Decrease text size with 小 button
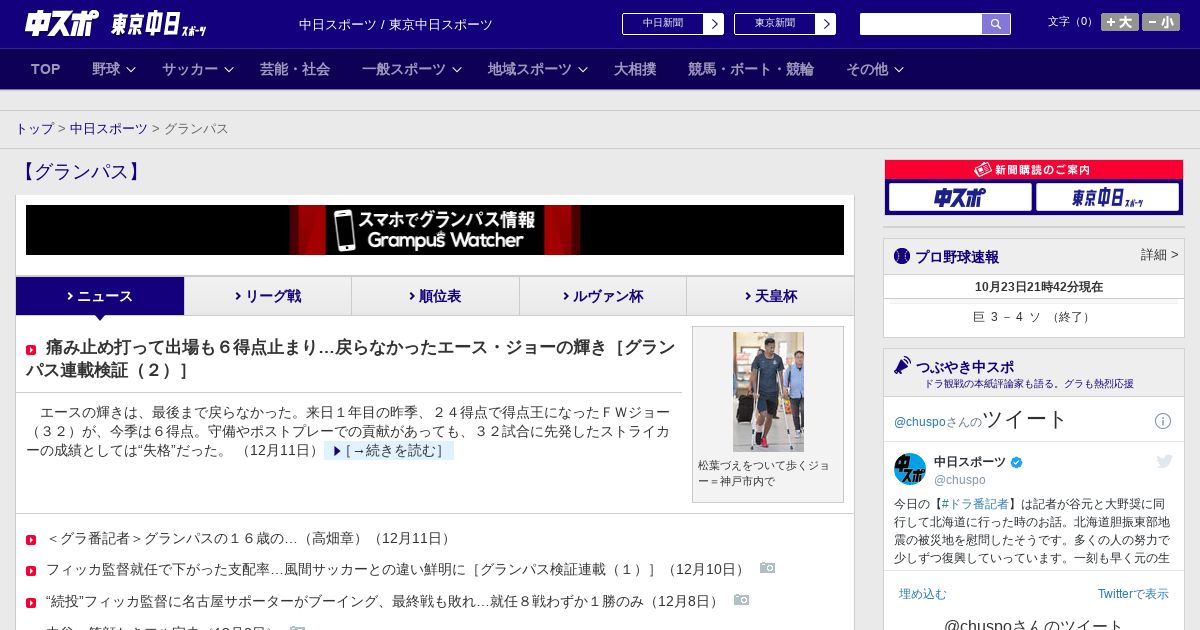The image size is (1200, 630). tap(1161, 22)
